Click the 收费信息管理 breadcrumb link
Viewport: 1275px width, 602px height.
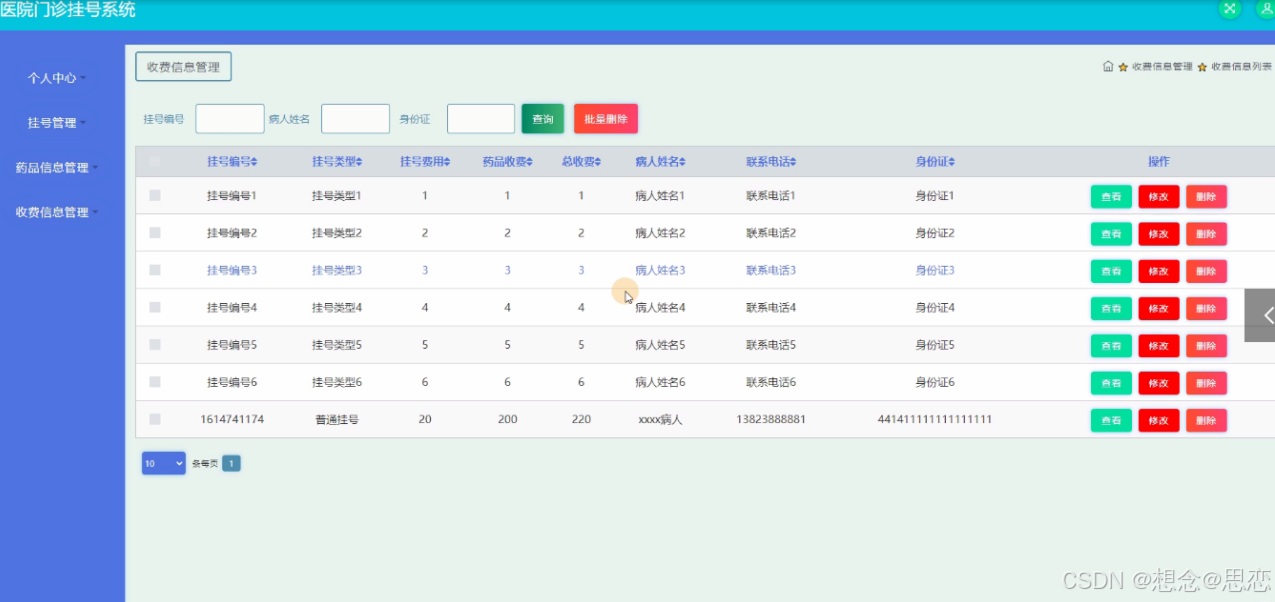click(1162, 67)
